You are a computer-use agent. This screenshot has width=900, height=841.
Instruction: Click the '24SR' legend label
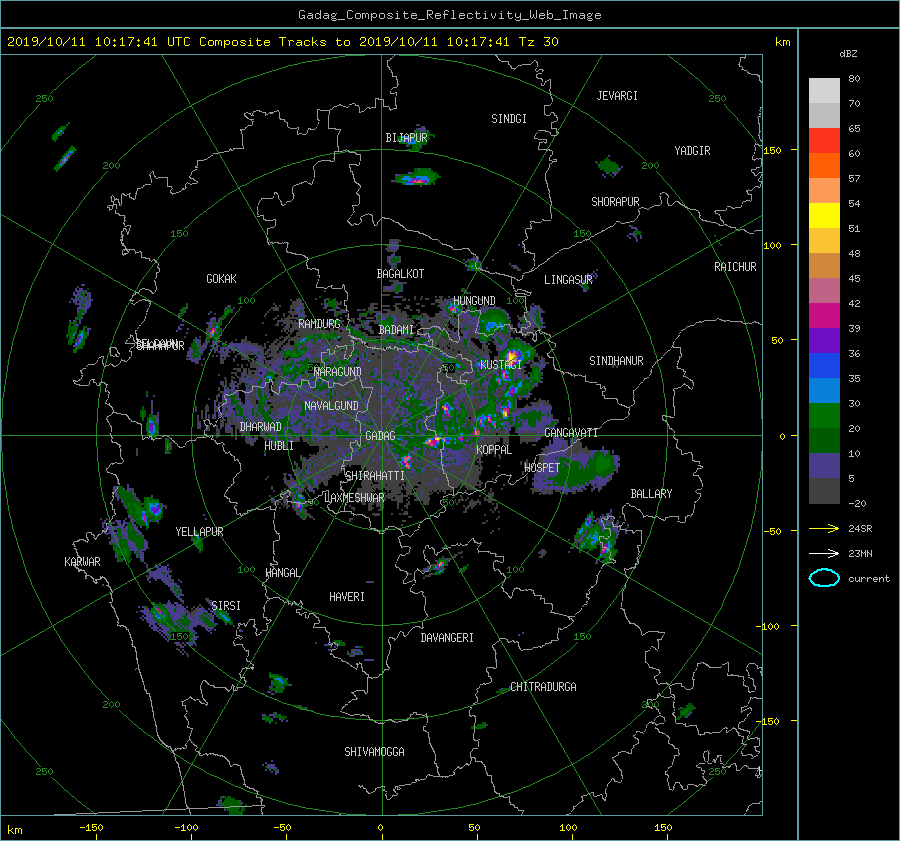point(860,528)
